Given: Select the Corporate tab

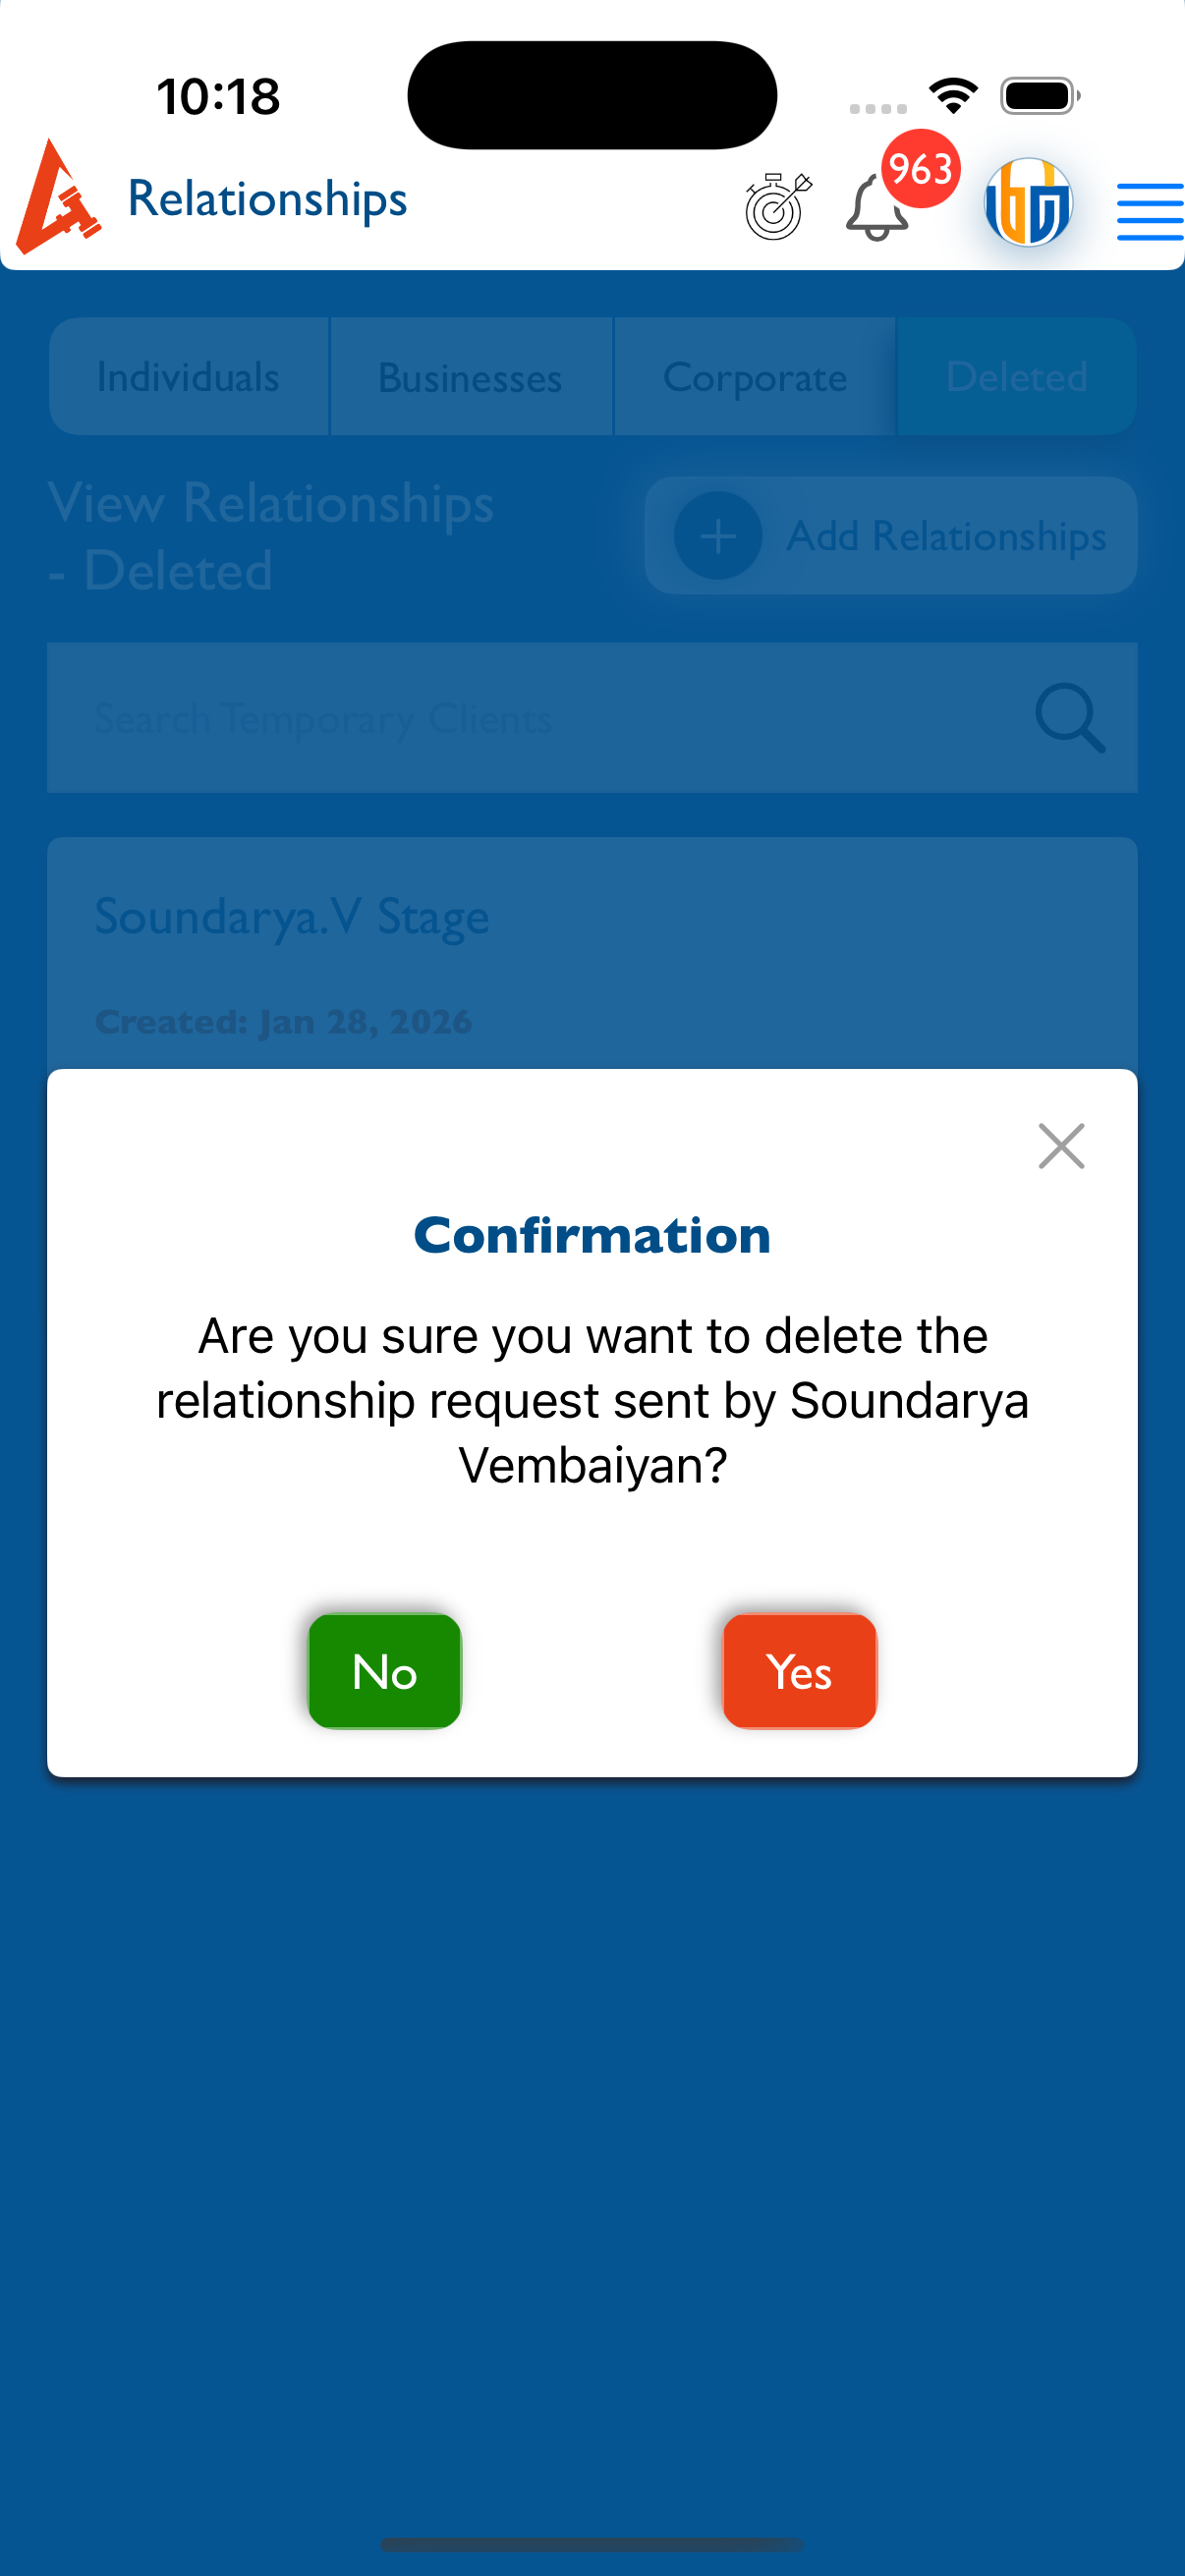Looking at the screenshot, I should click(x=754, y=377).
